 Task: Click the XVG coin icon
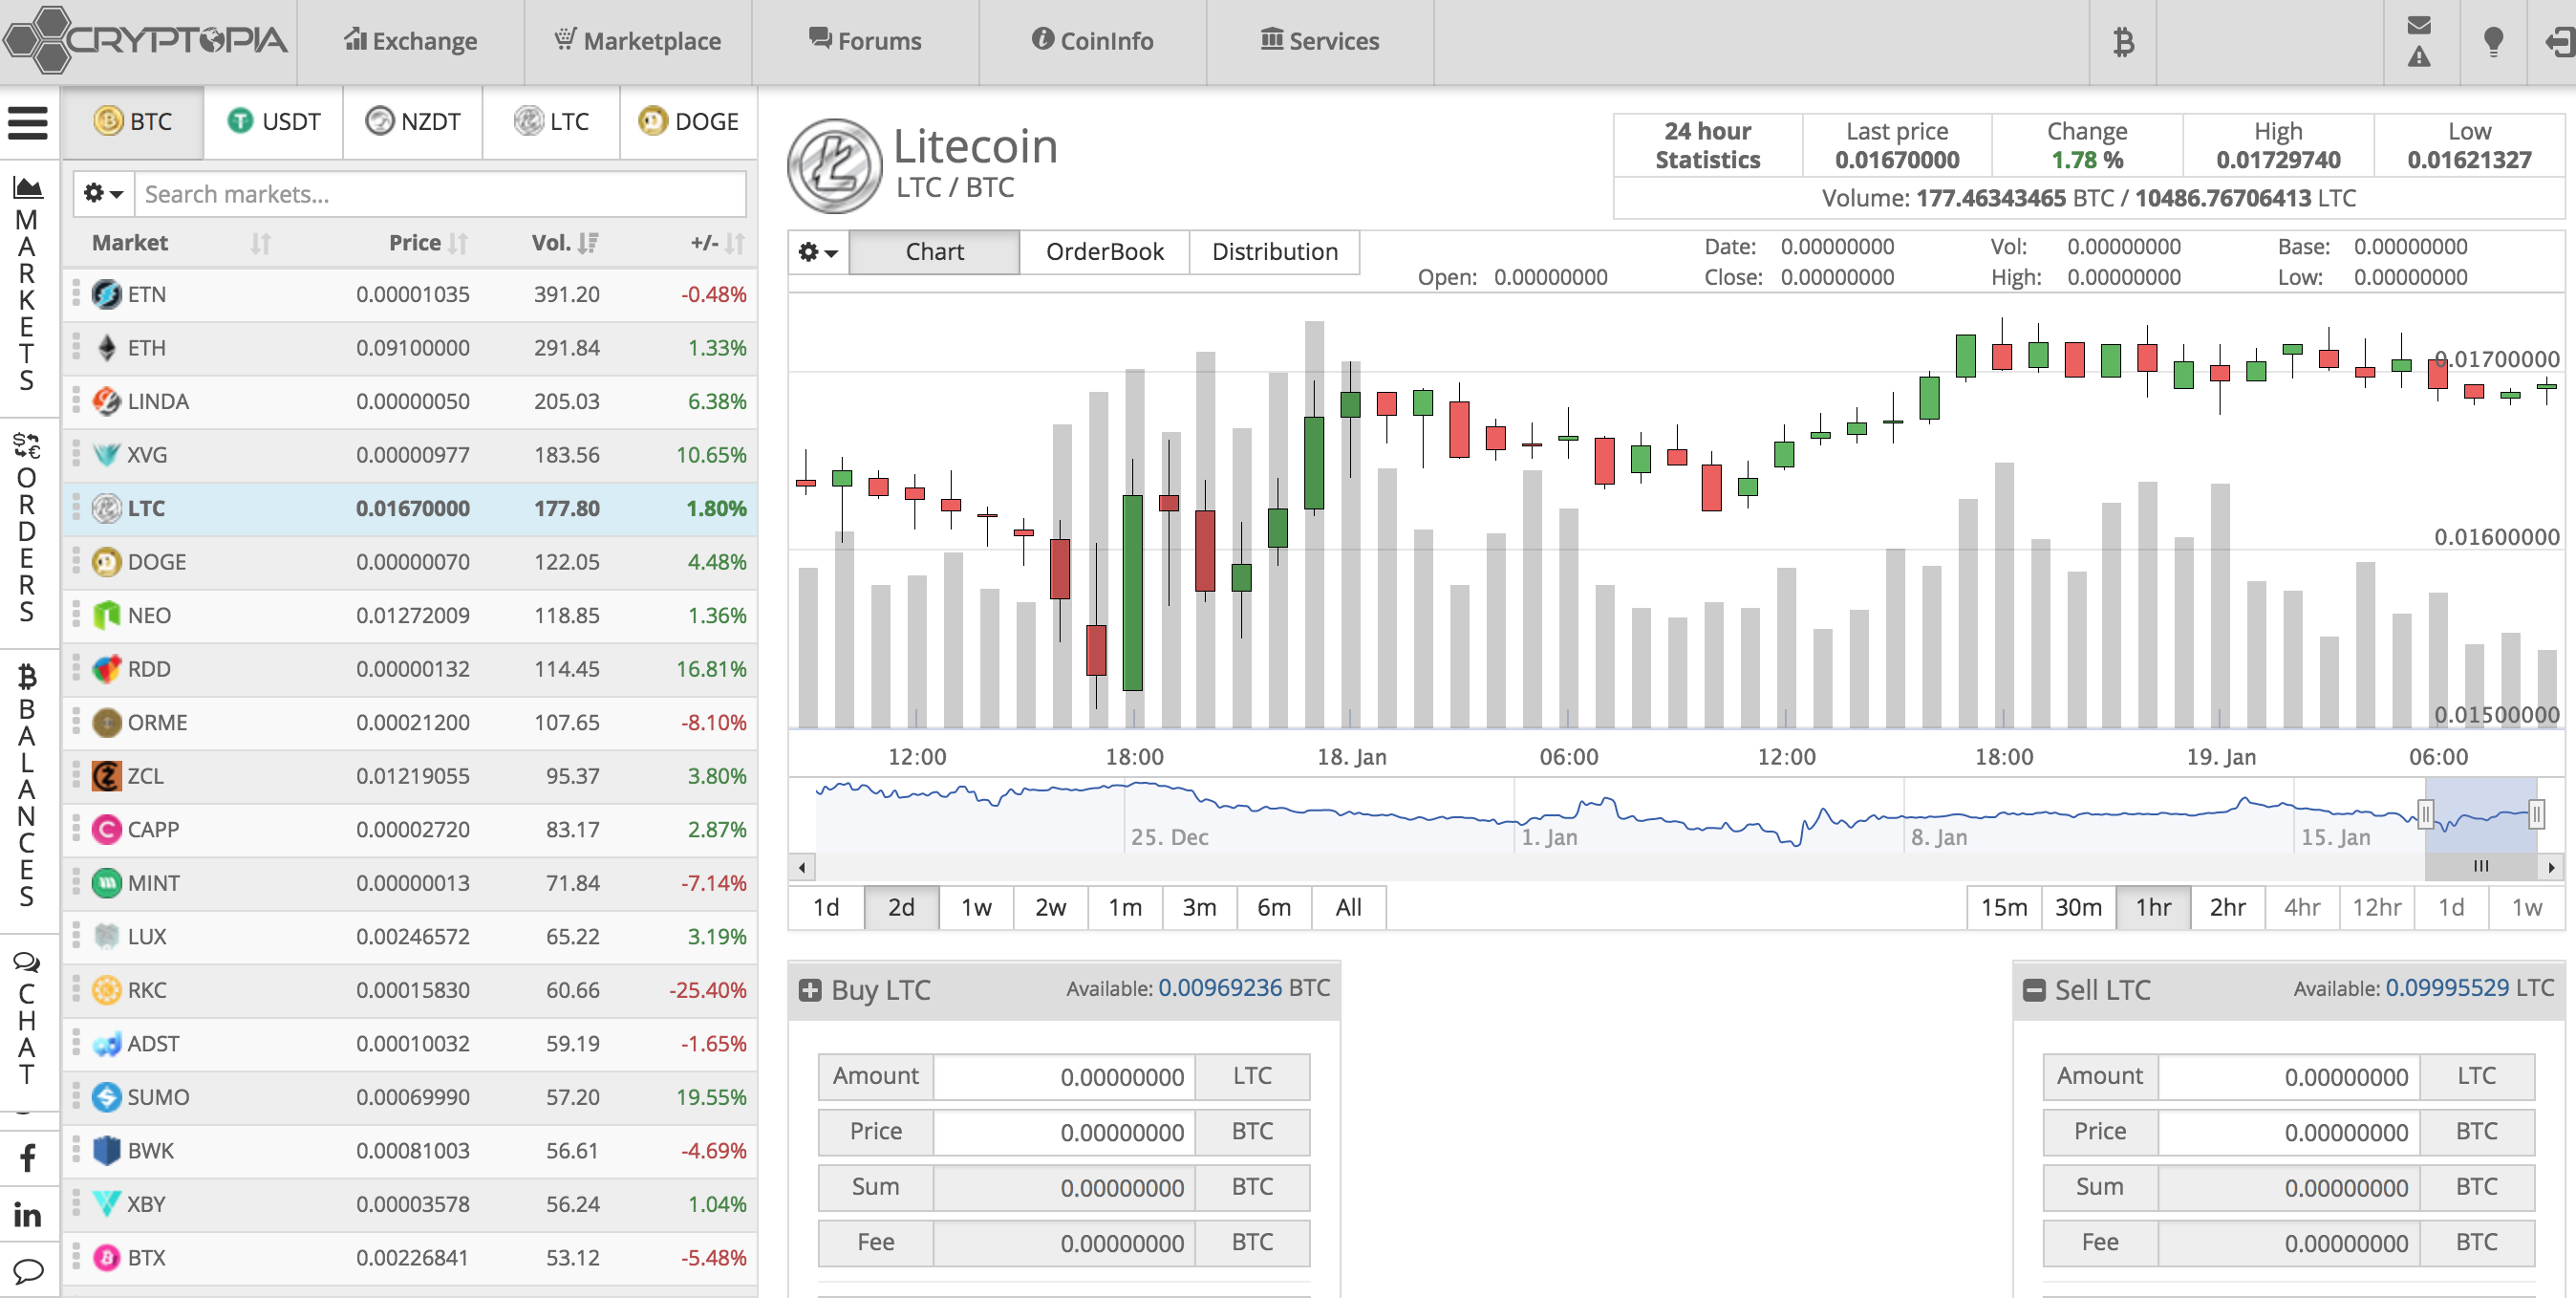(106, 455)
